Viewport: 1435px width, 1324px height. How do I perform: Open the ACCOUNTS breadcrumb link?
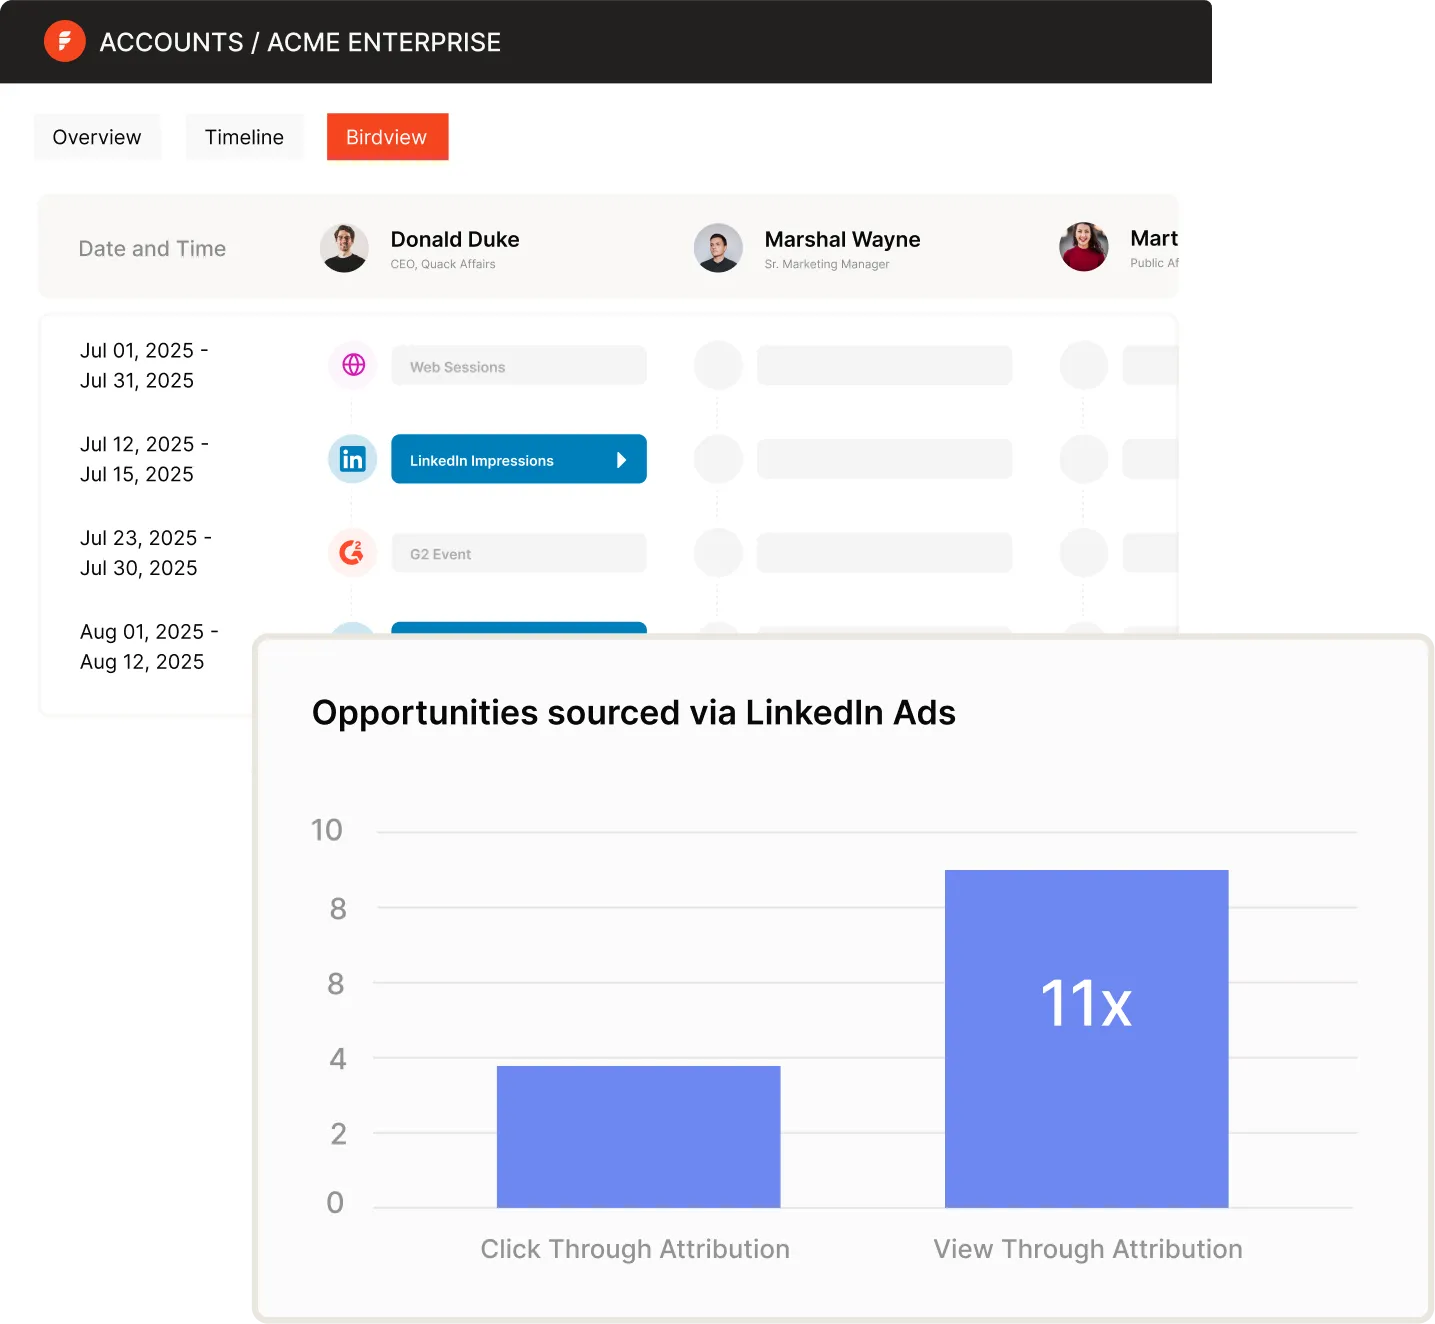[x=172, y=42]
